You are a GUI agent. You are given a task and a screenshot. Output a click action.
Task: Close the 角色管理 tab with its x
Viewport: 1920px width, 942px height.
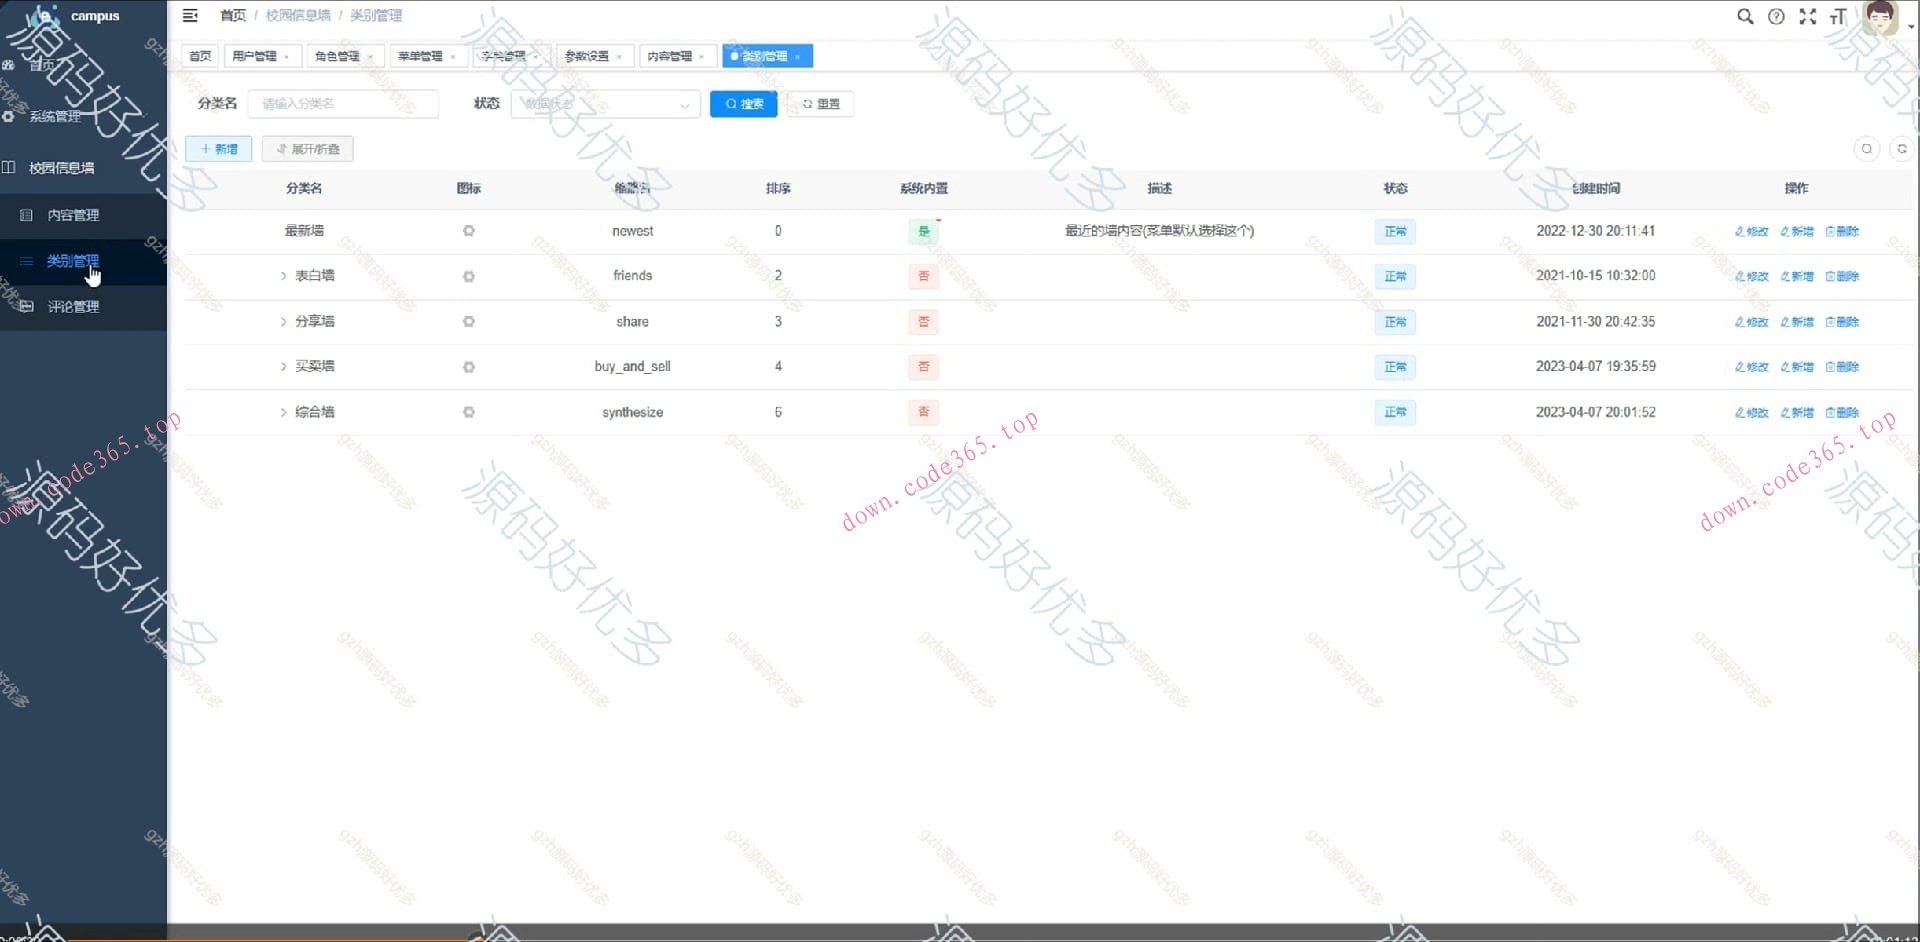pos(370,57)
